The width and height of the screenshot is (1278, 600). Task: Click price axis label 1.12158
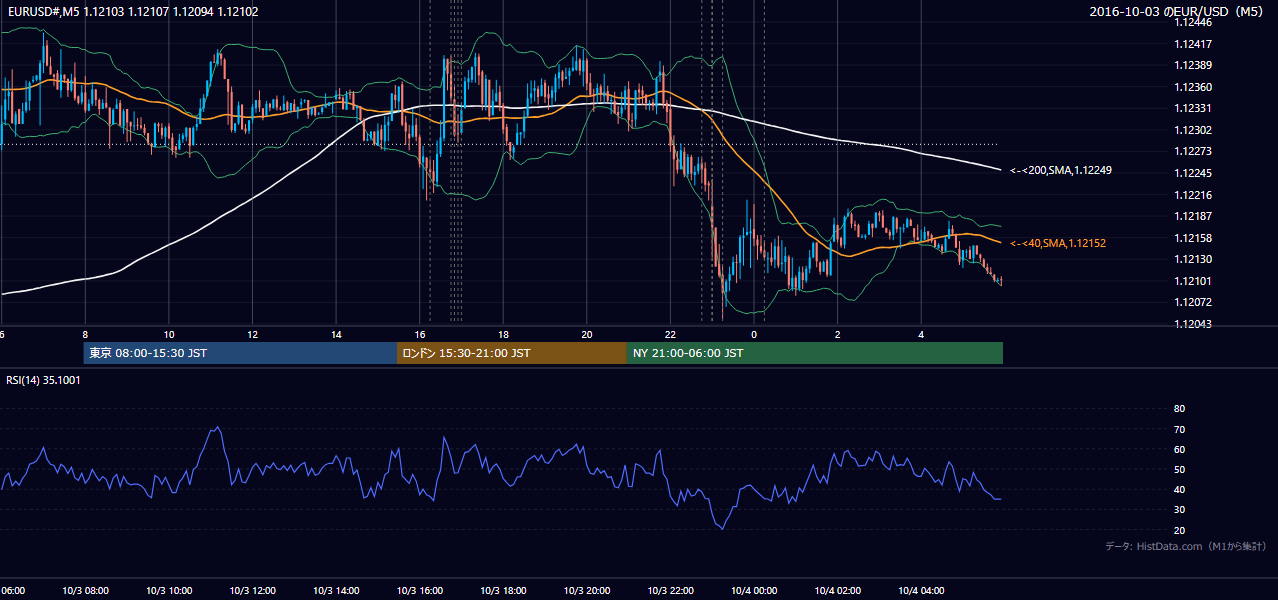(x=1192, y=238)
